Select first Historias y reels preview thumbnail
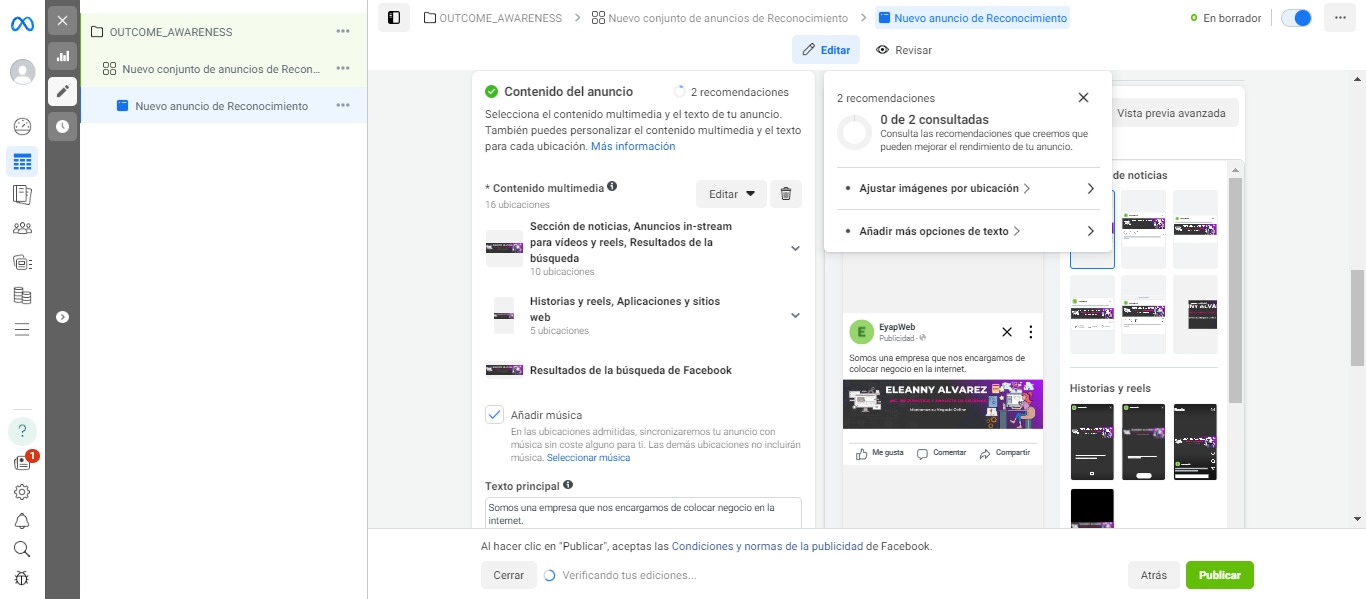The image size is (1366, 599). (x=1092, y=442)
